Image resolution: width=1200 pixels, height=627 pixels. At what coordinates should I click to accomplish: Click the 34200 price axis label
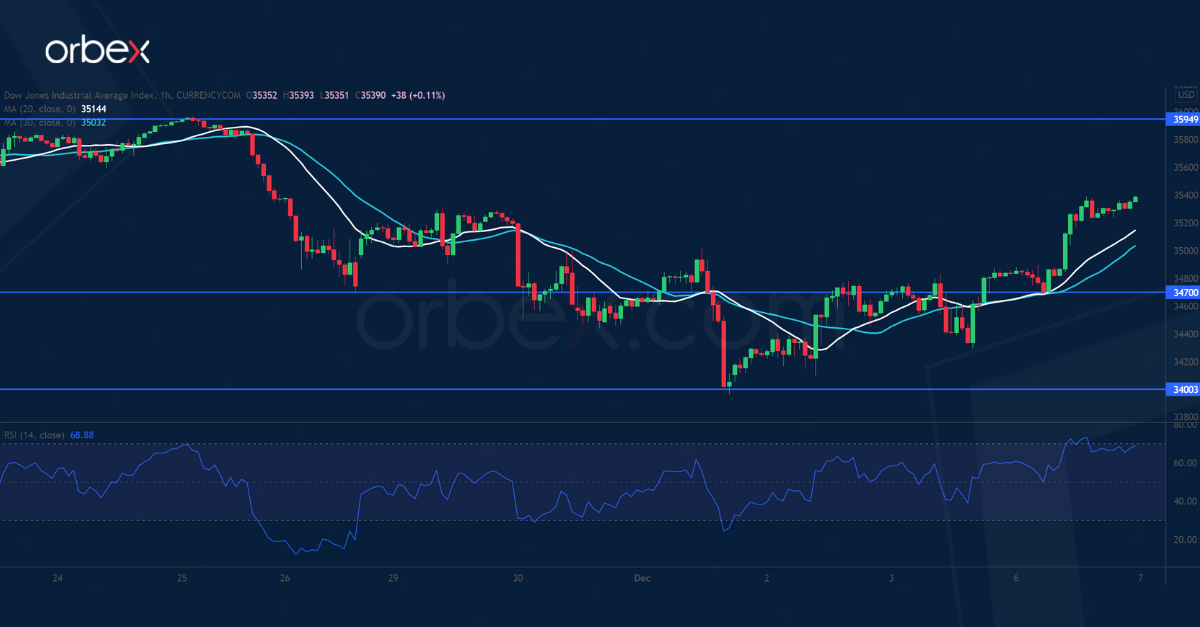[x=1185, y=362]
